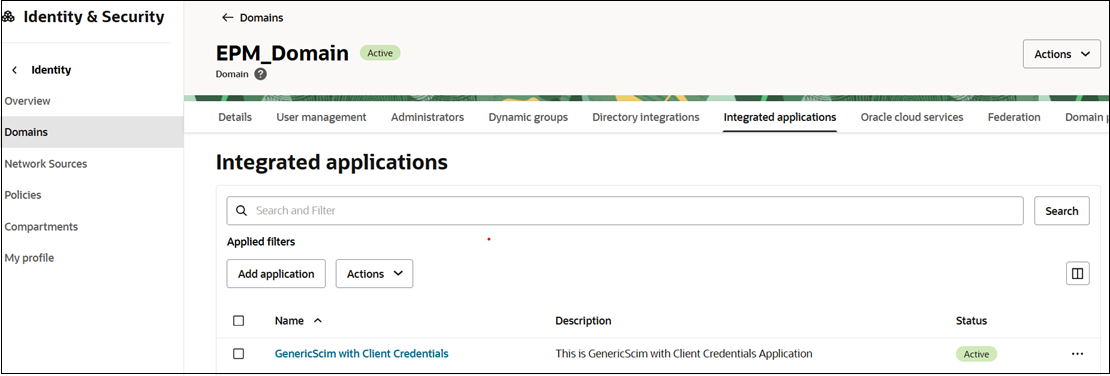Image resolution: width=1110 pixels, height=376 pixels.
Task: Open GenericScim with Client Credentials link
Action: click(x=362, y=353)
